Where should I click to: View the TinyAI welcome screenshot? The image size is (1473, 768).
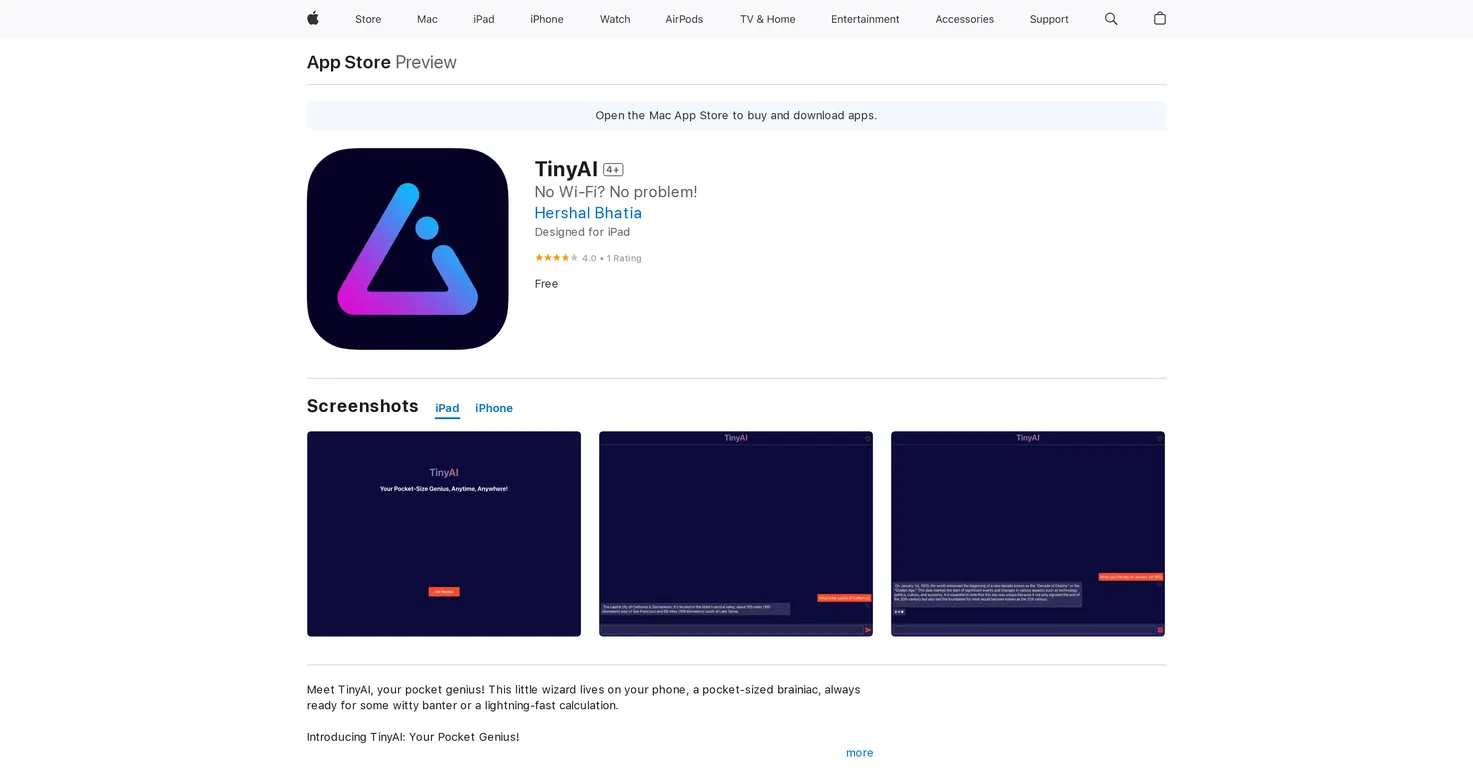[x=444, y=534]
